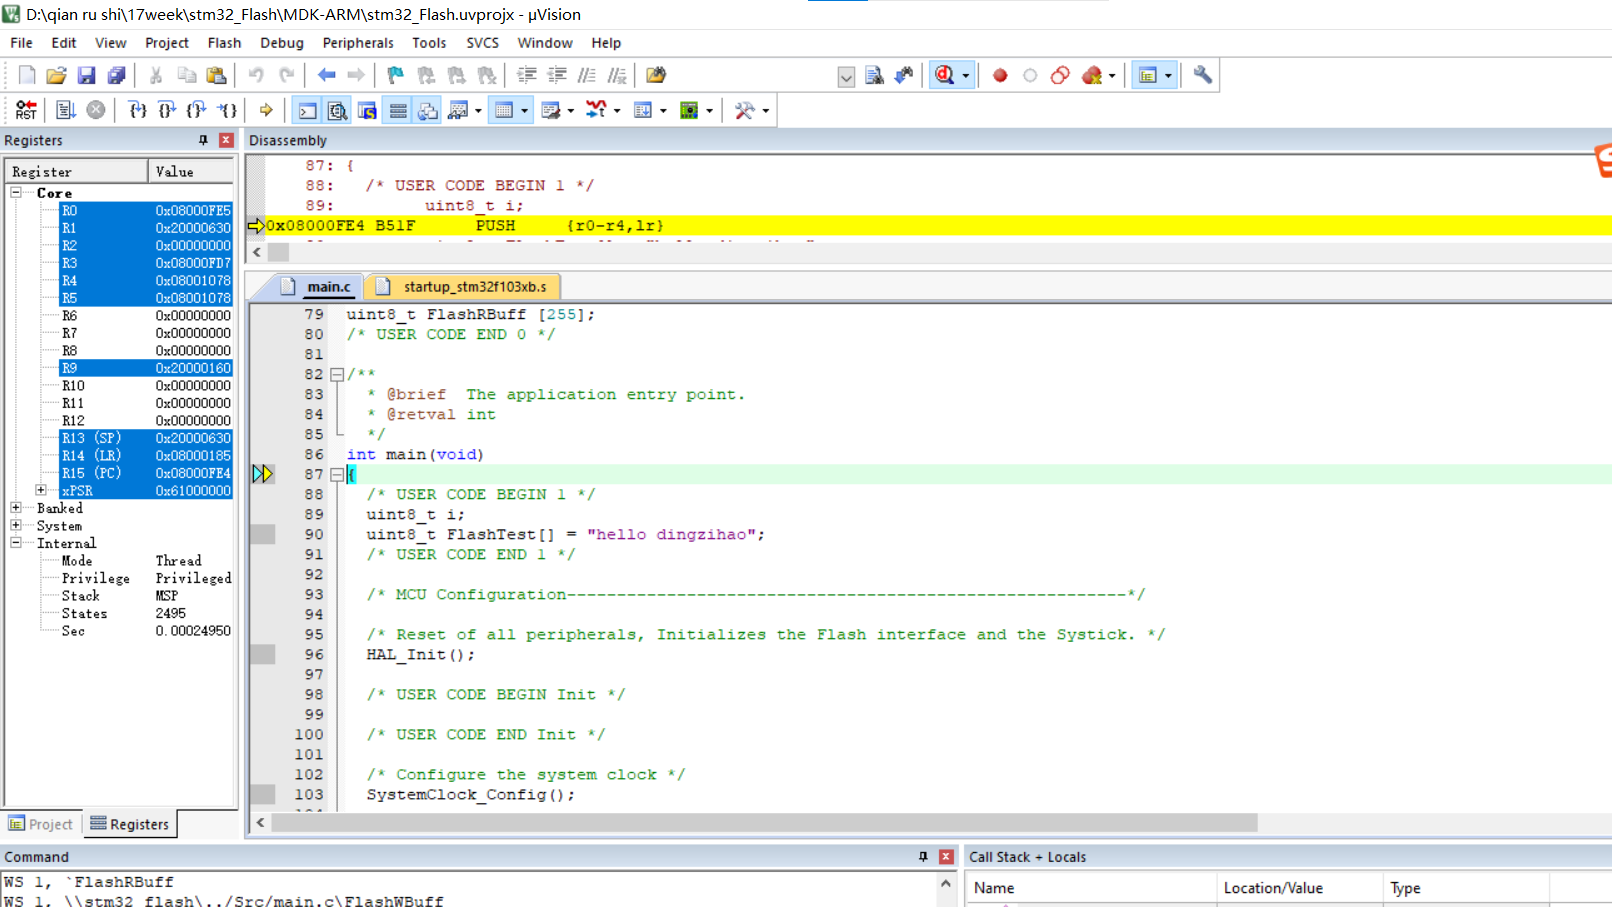
Task: Open a file with folder icon
Action: (56, 75)
